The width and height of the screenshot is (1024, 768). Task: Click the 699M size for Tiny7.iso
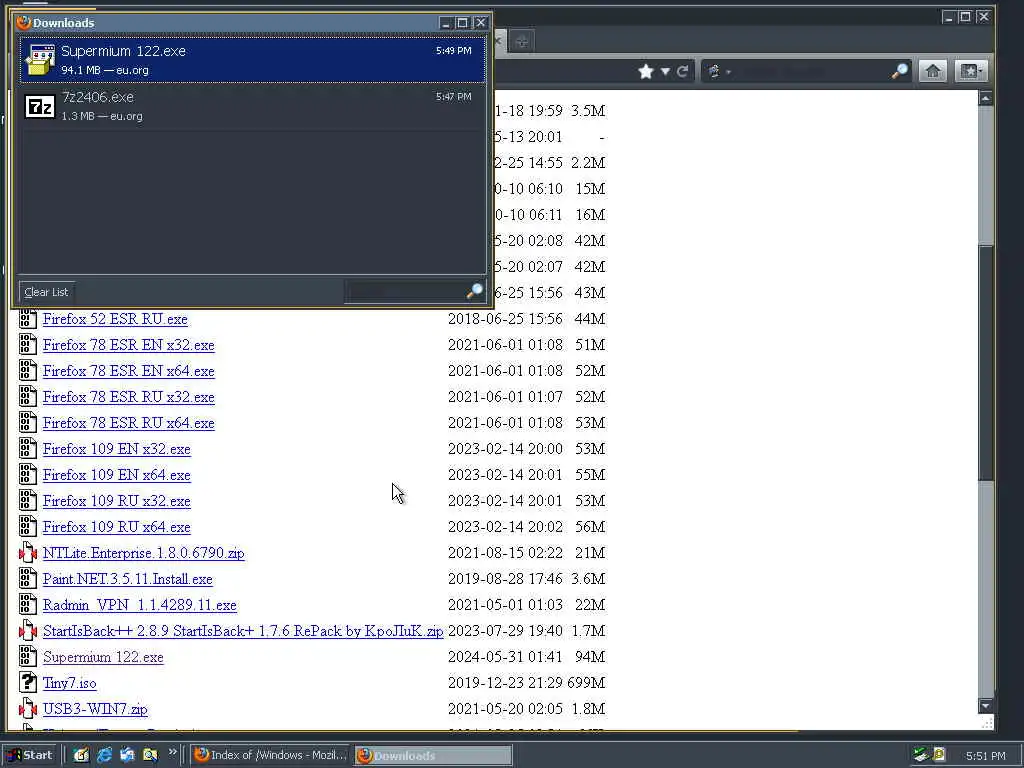coord(586,683)
